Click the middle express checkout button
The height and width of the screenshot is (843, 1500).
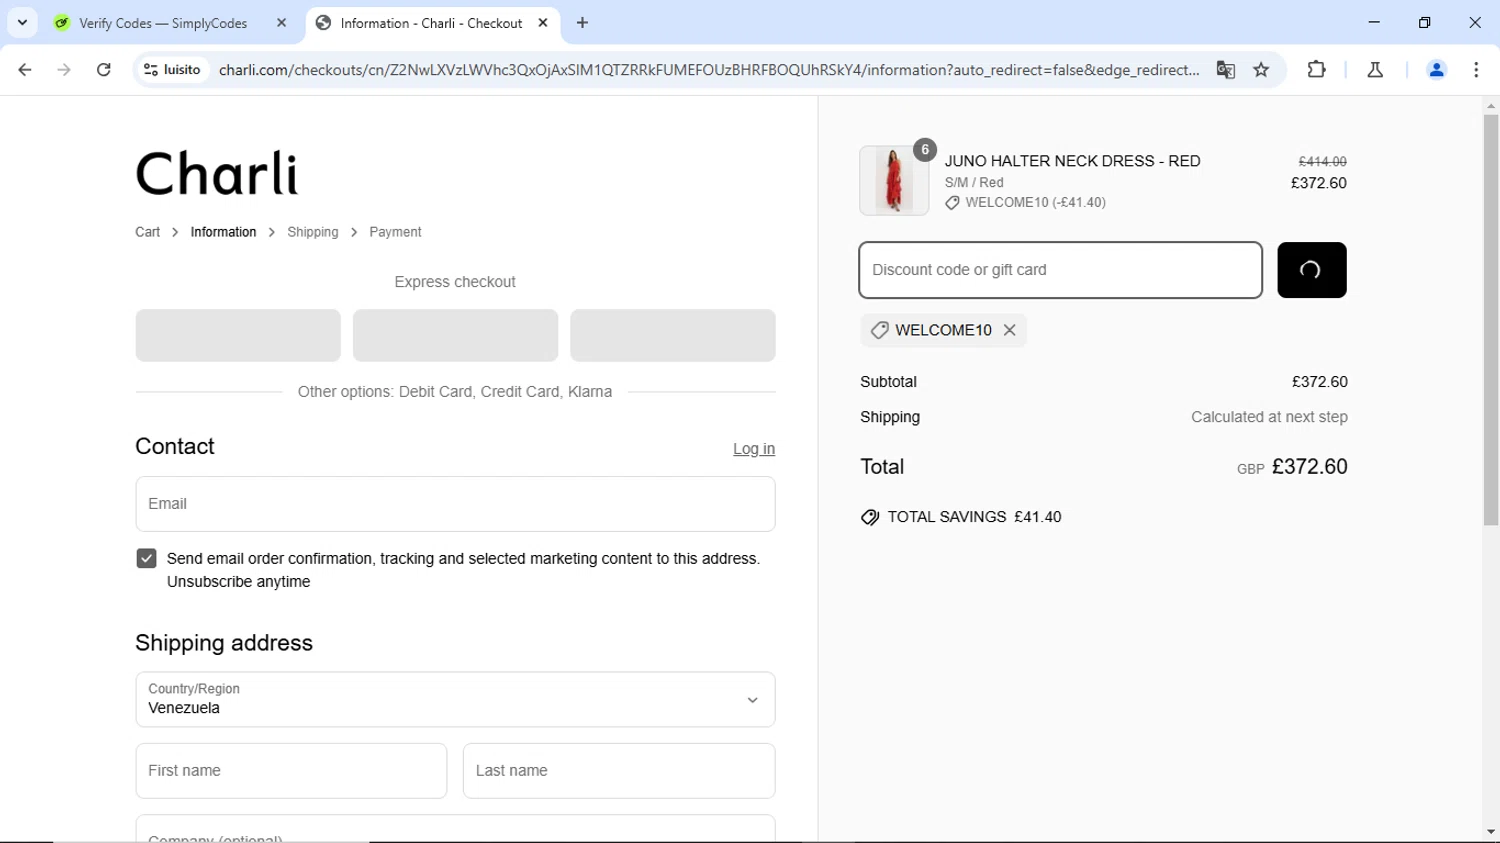(455, 335)
